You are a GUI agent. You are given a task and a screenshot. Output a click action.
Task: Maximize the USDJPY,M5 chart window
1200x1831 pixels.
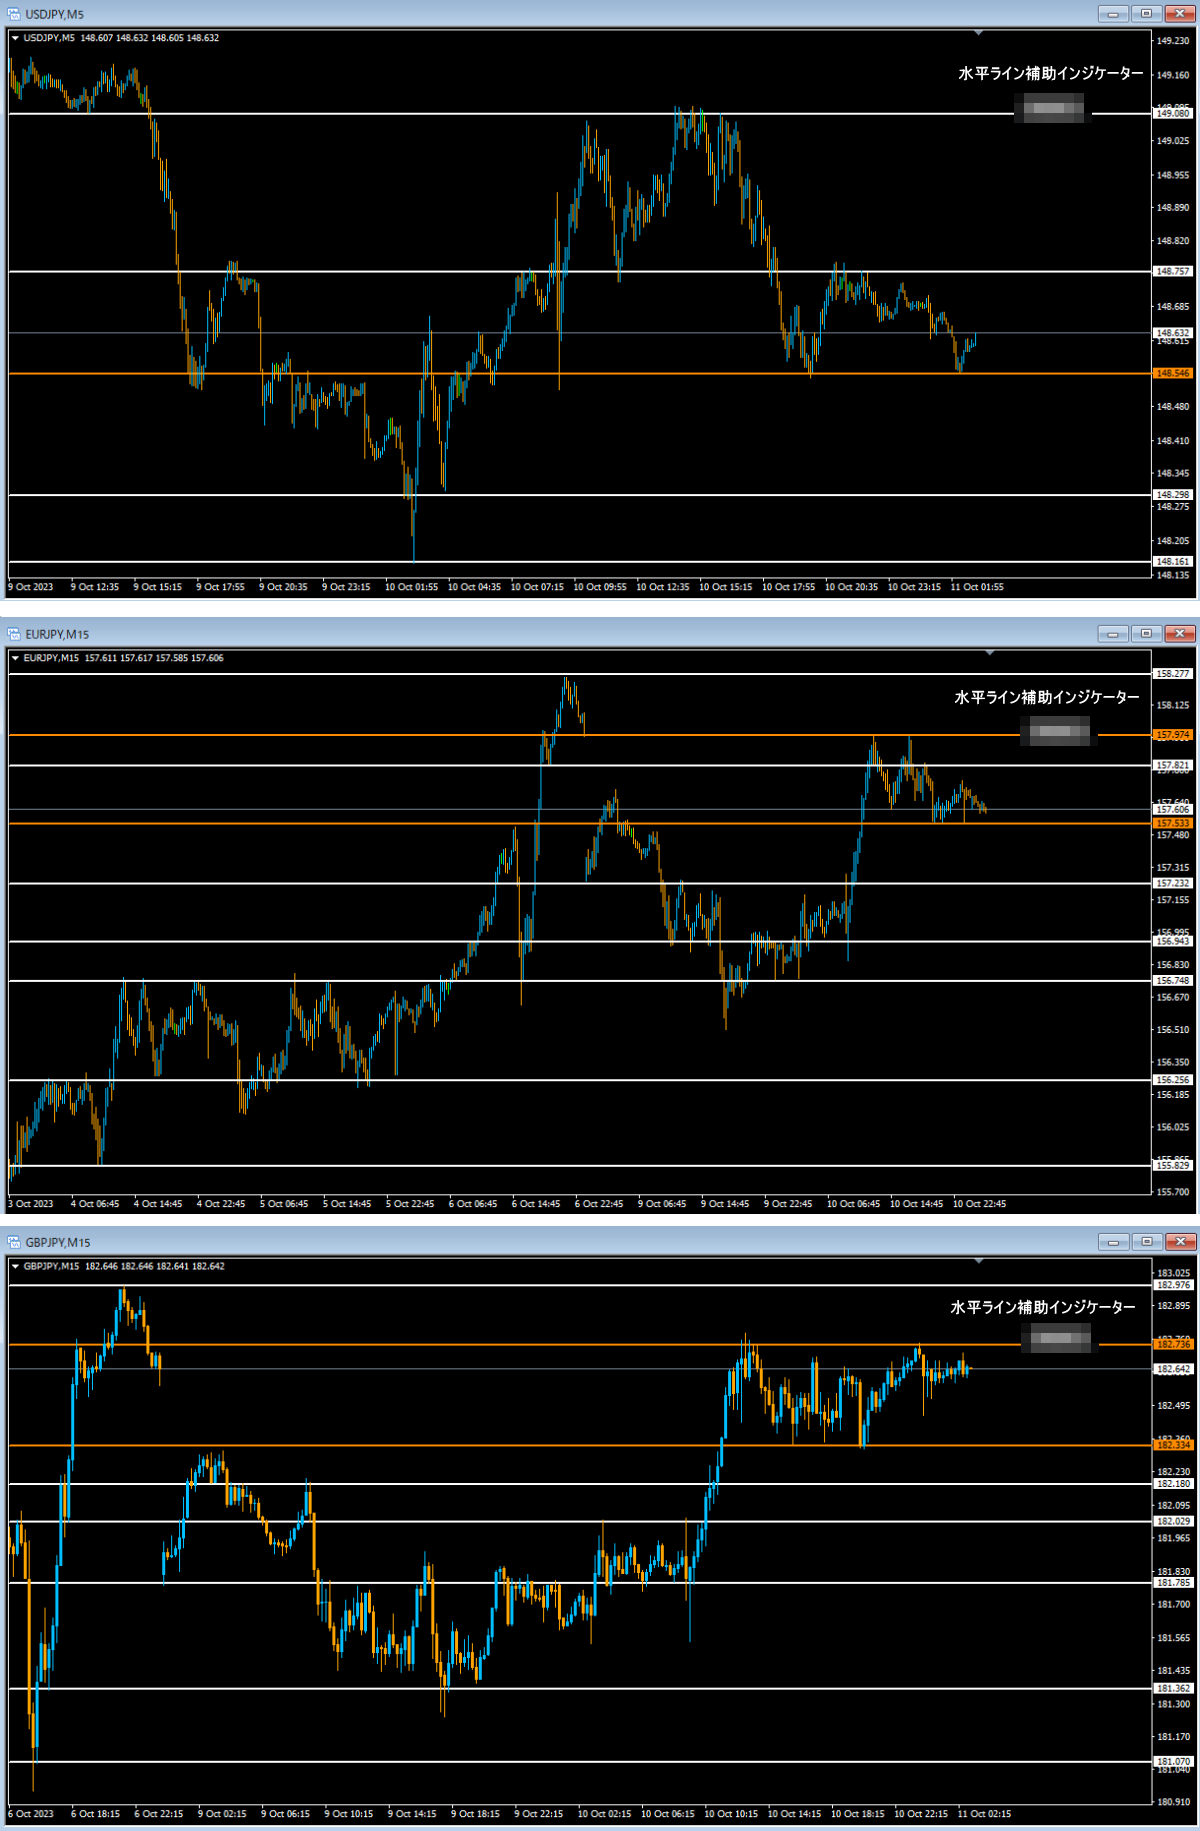pos(1146,14)
